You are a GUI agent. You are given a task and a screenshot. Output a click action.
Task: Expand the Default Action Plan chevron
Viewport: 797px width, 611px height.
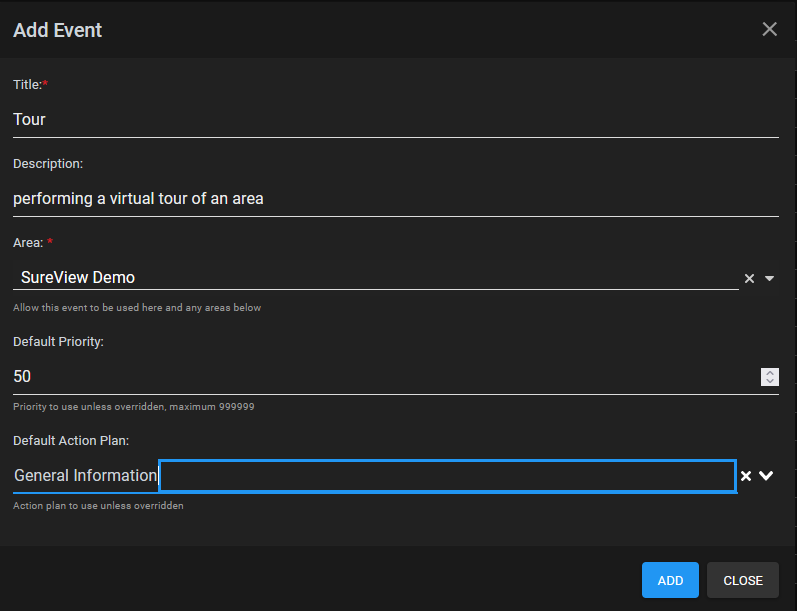[x=766, y=476]
